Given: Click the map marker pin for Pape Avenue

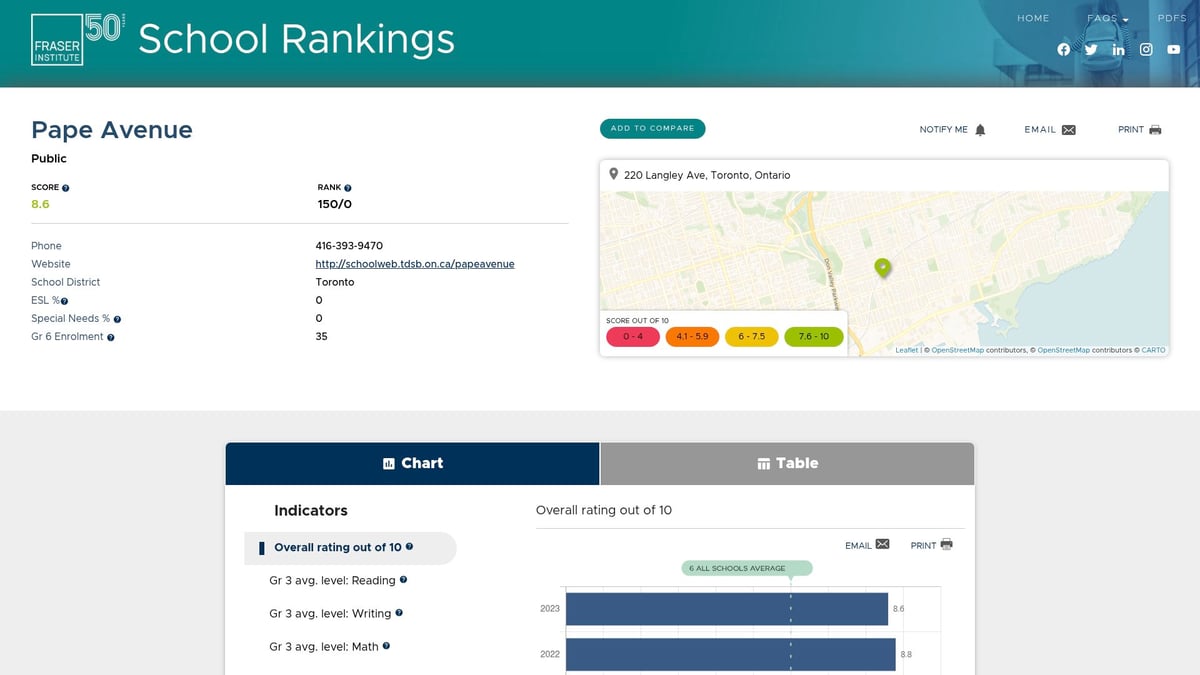Looking at the screenshot, I should coord(883,266).
